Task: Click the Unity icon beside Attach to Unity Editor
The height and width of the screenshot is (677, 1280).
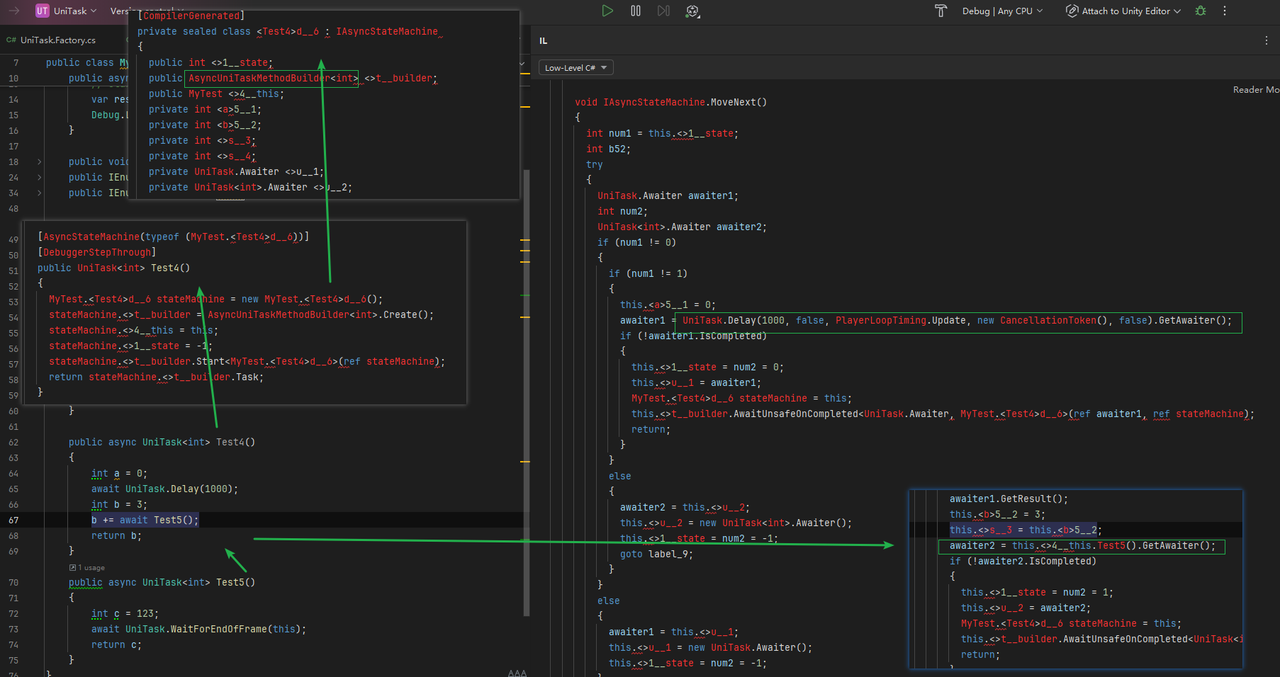Action: (1072, 11)
